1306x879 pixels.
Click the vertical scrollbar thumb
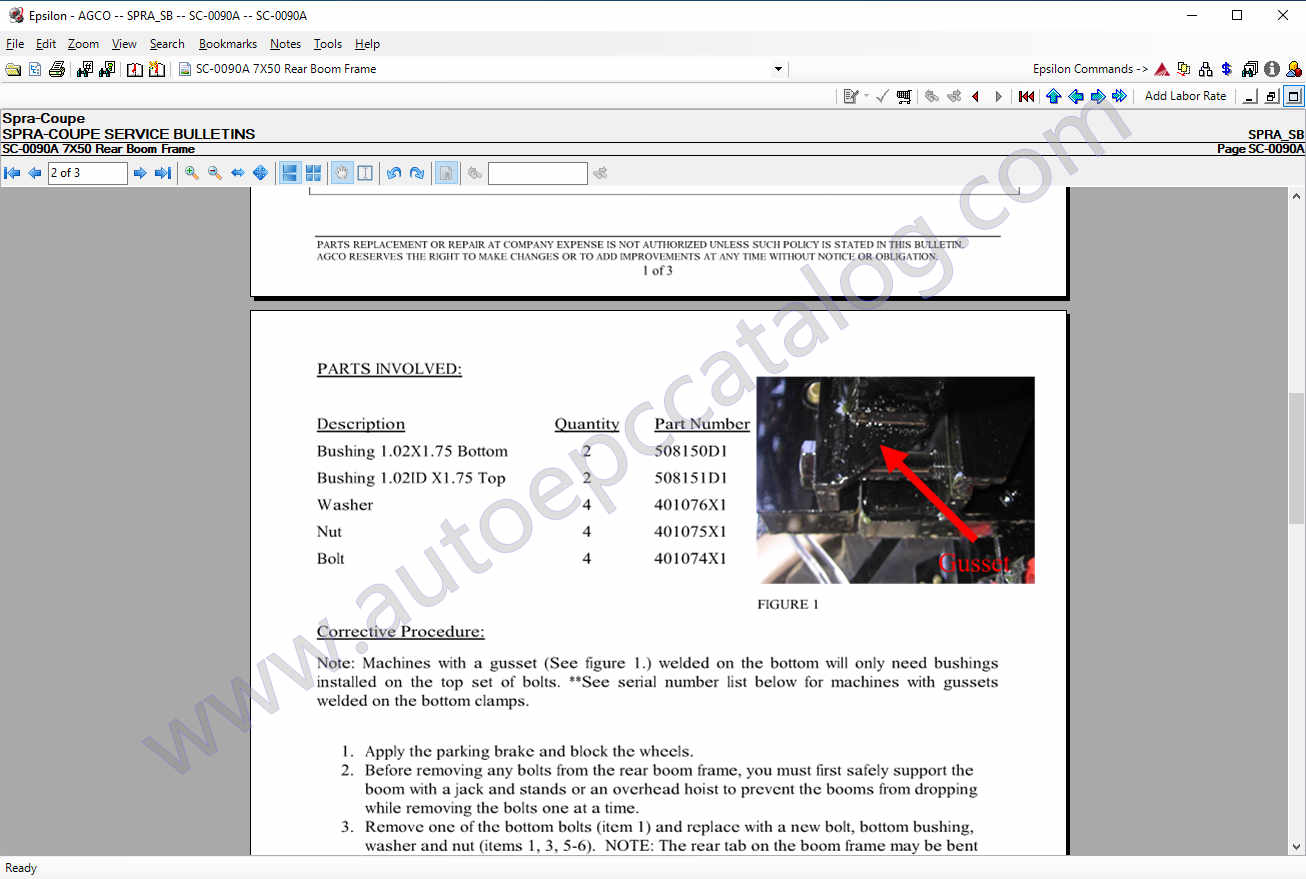click(1296, 457)
